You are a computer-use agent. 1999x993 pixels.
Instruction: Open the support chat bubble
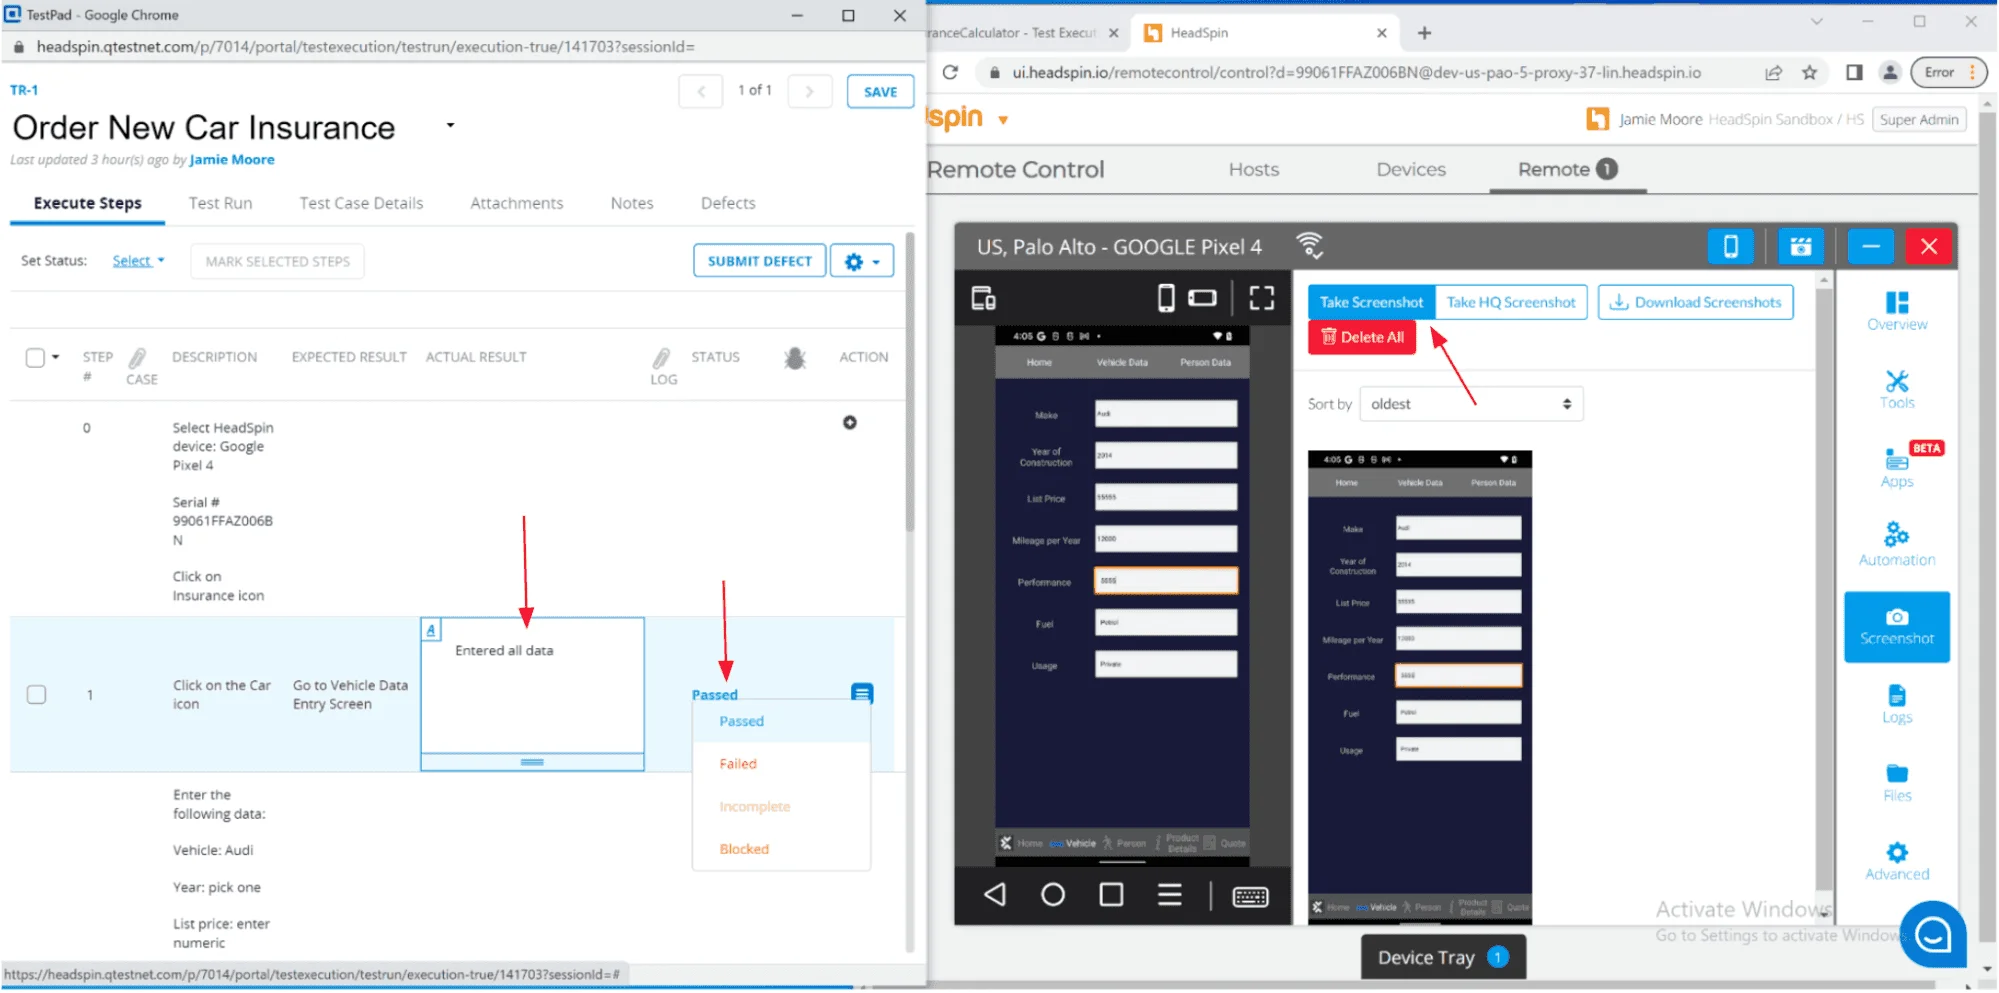(x=1932, y=934)
